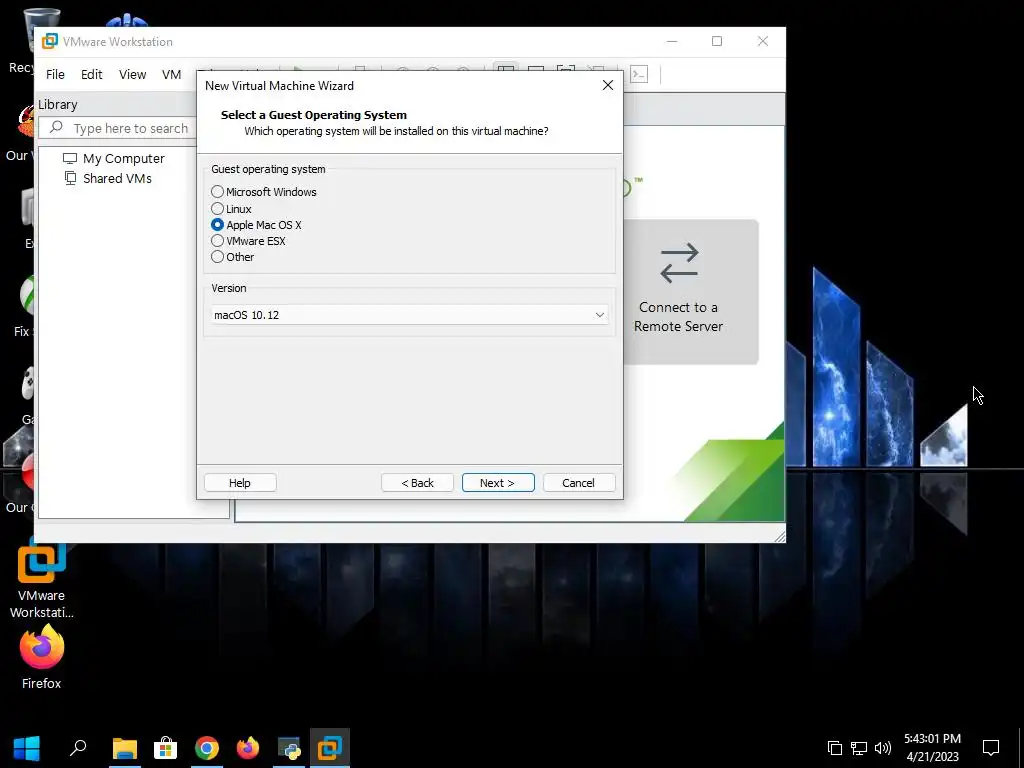The height and width of the screenshot is (768, 1024).
Task: Open VMware Workstation desktop shortcut
Action: point(41,580)
